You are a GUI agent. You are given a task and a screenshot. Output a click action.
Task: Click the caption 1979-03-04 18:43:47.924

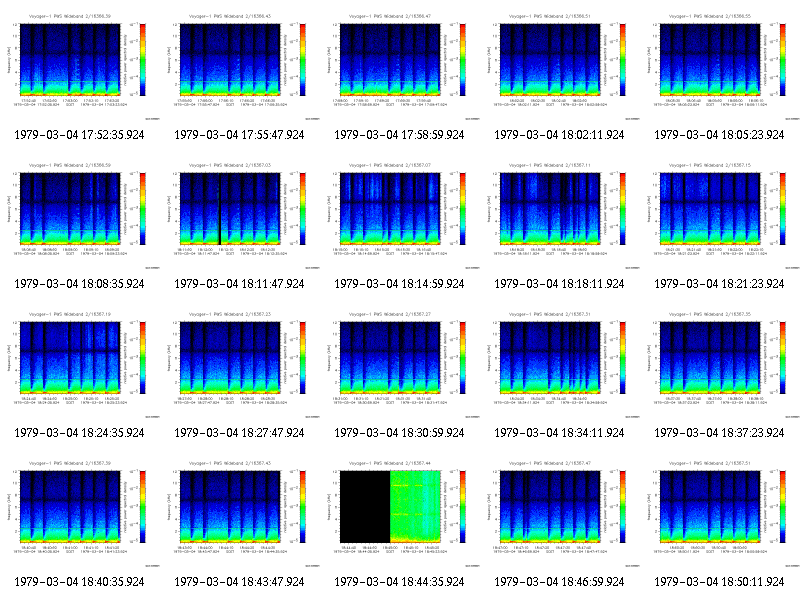[x=239, y=582]
